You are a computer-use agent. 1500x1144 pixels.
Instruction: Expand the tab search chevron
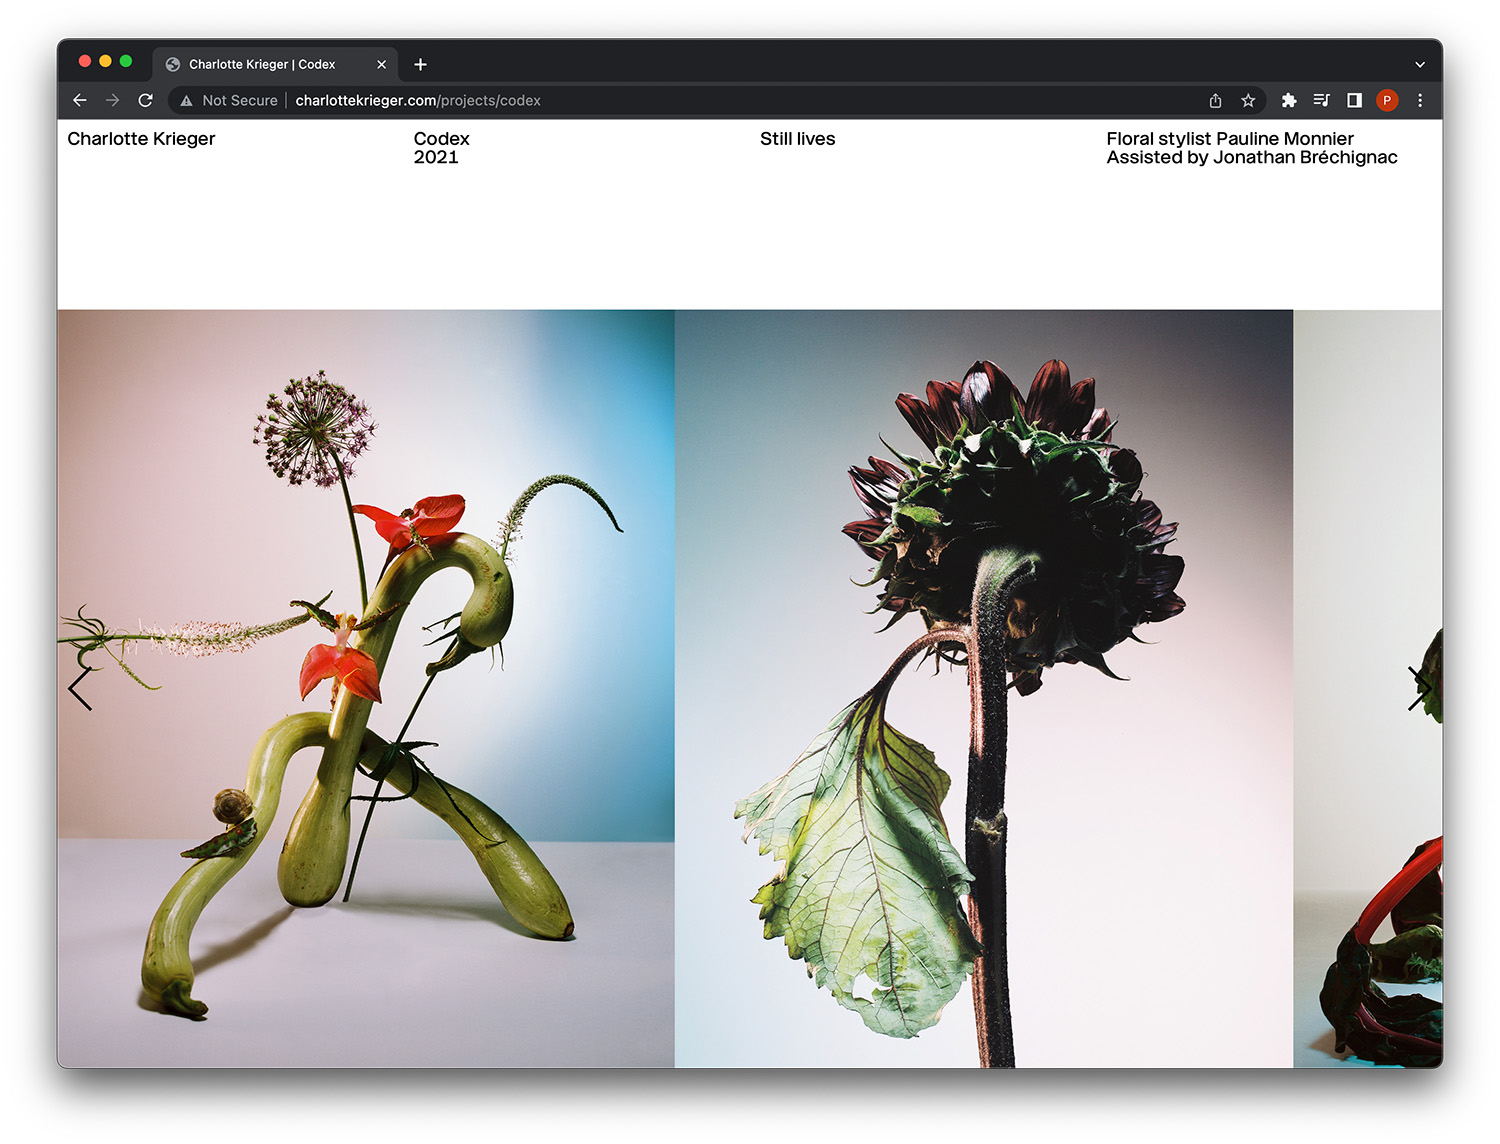(1420, 64)
